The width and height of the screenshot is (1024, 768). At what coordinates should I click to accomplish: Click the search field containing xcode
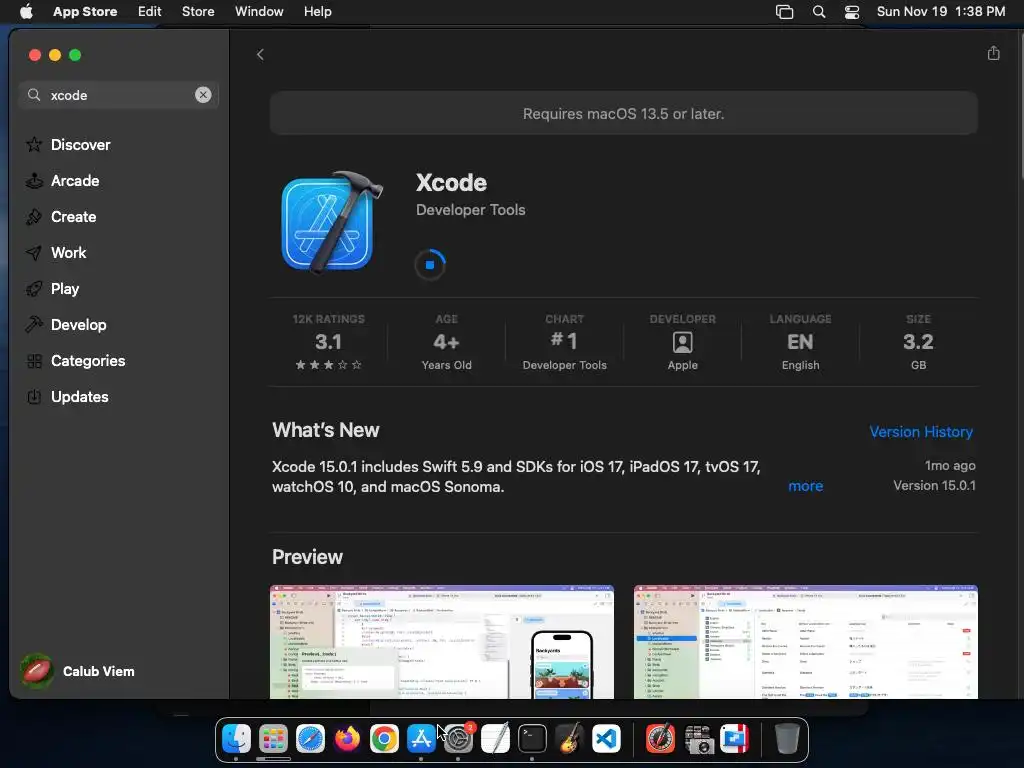pyautogui.click(x=118, y=95)
